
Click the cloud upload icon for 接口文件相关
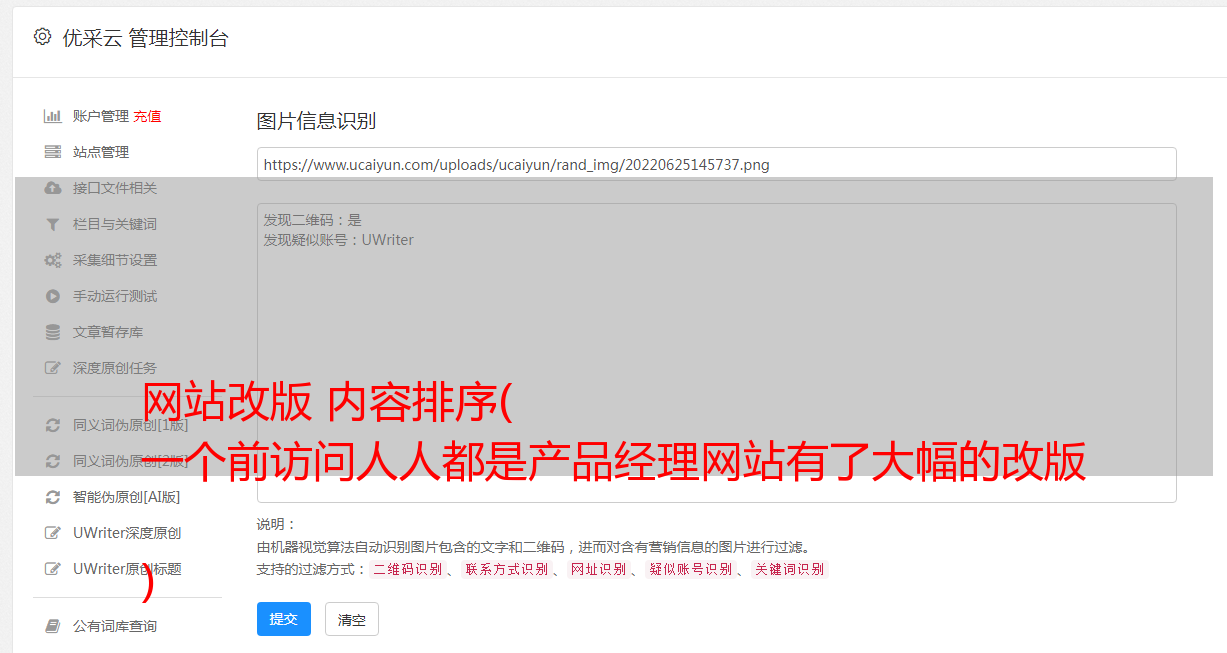pos(53,188)
